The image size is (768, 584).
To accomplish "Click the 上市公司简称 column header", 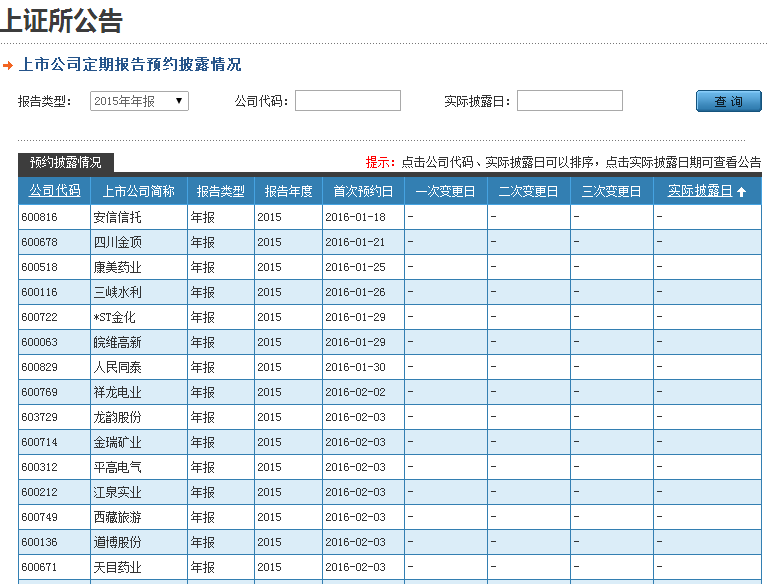I will point(139,191).
